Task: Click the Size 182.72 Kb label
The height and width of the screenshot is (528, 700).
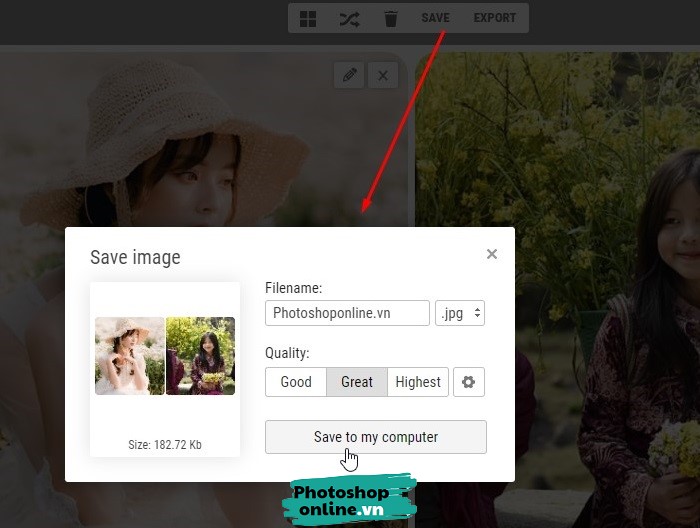Action: click(165, 444)
